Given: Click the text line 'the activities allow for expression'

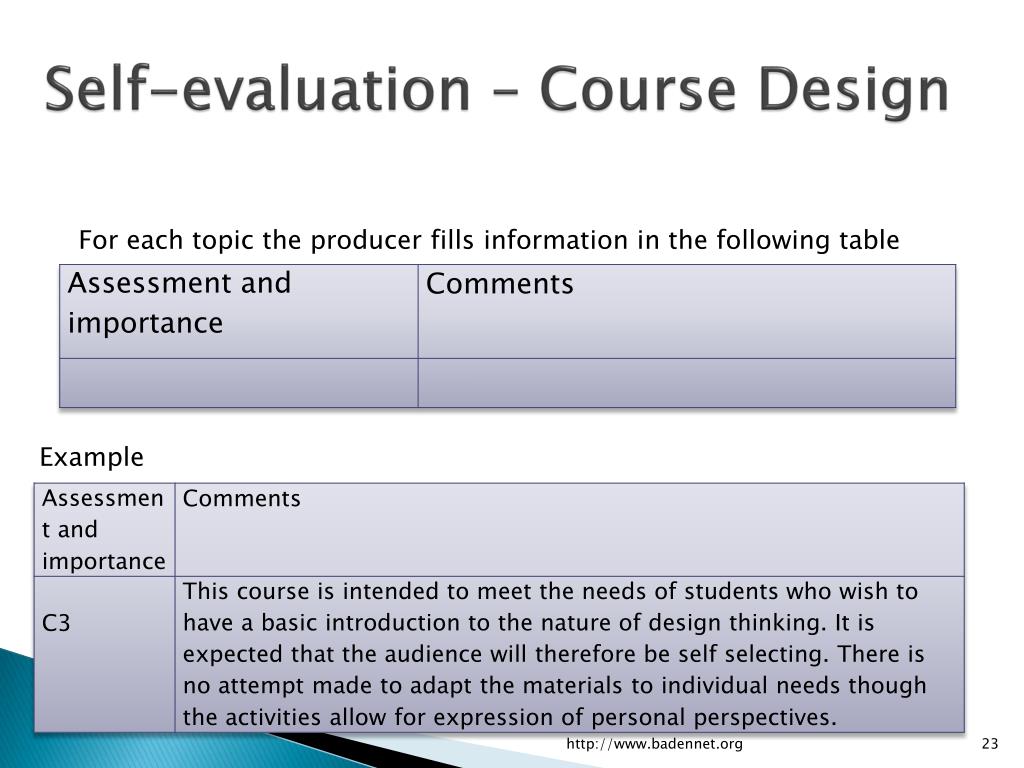Looking at the screenshot, I should tap(509, 717).
